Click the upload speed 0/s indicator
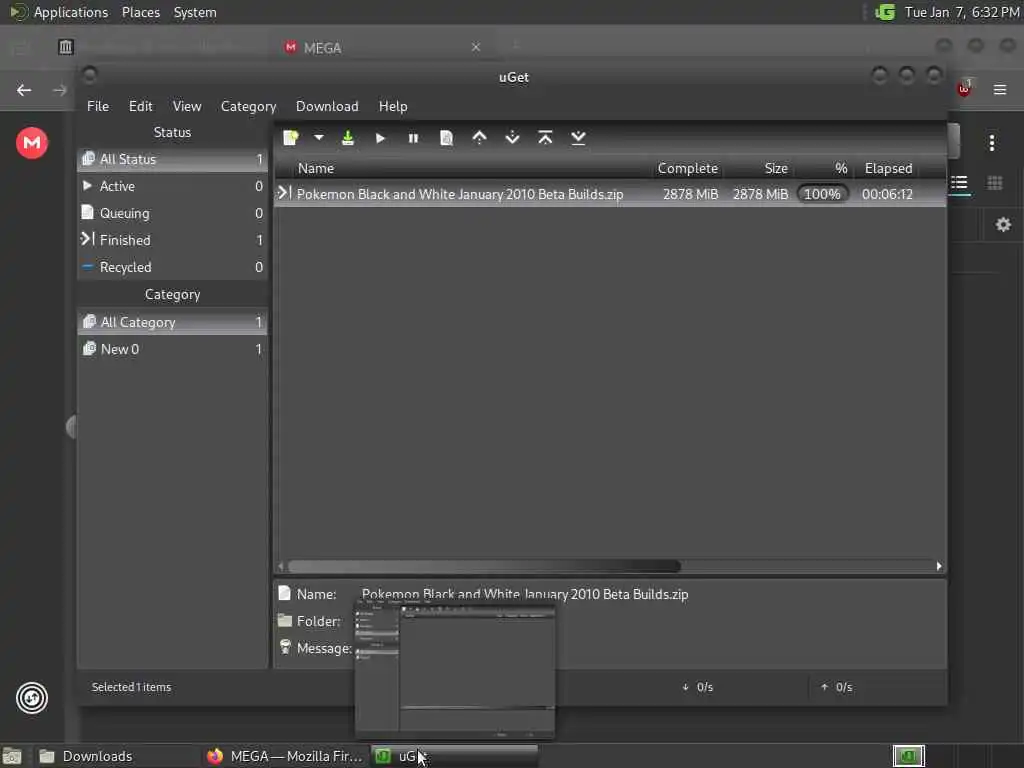This screenshot has height=768, width=1024. [x=837, y=687]
